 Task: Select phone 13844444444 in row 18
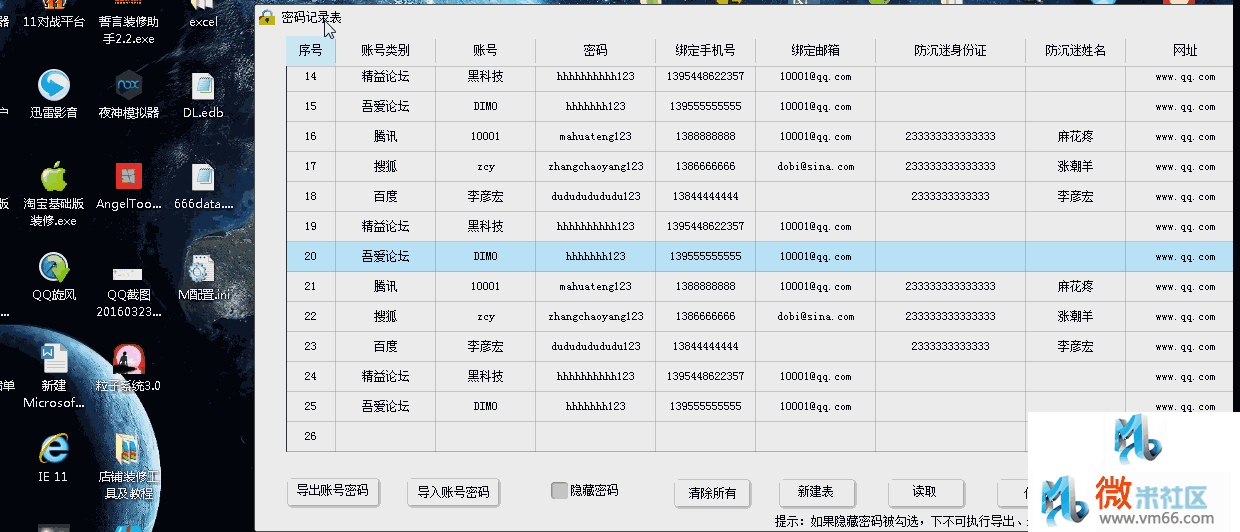tap(705, 197)
